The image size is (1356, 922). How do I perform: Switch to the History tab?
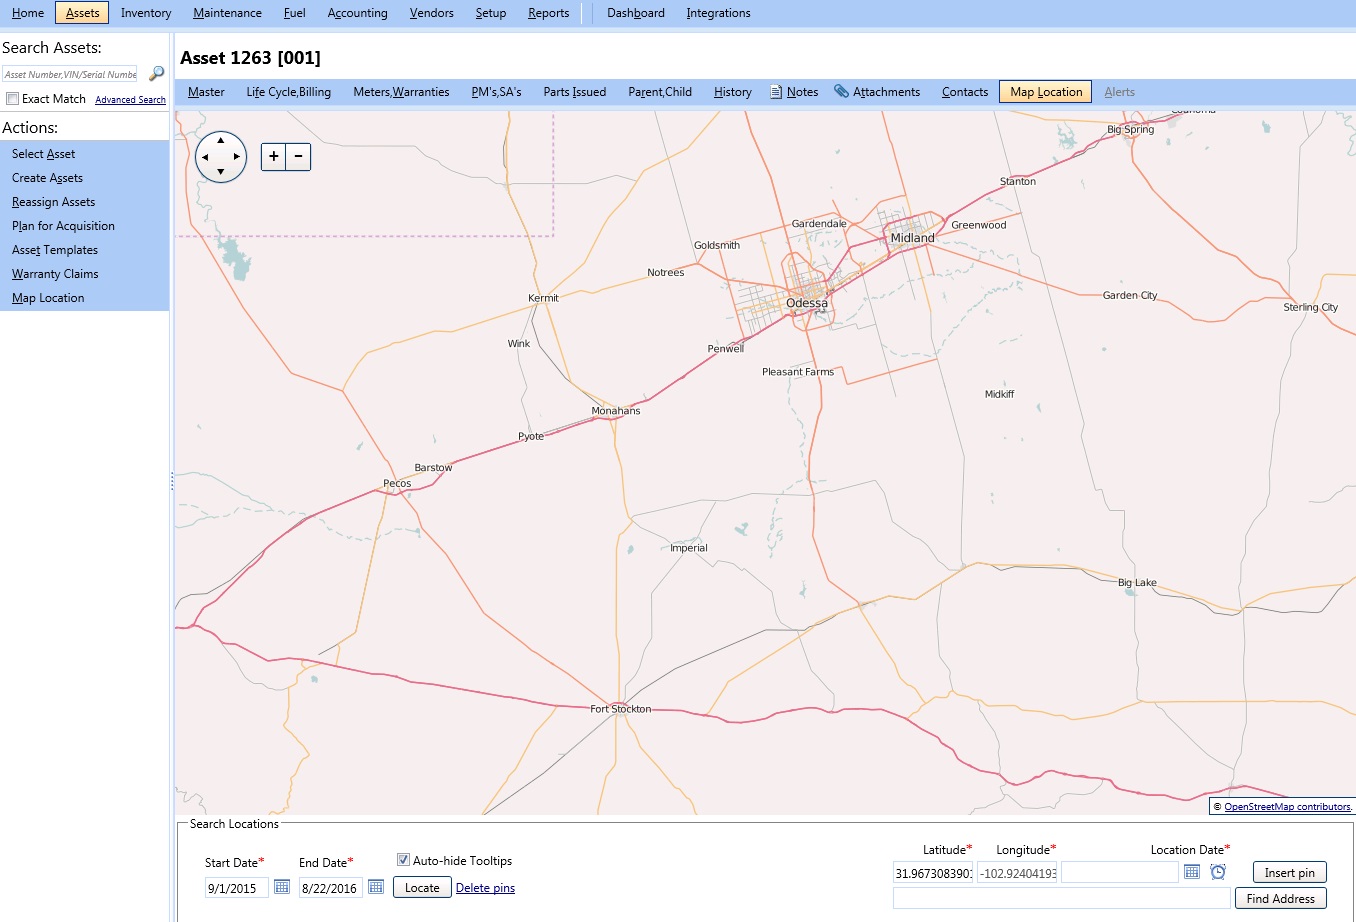click(x=732, y=92)
